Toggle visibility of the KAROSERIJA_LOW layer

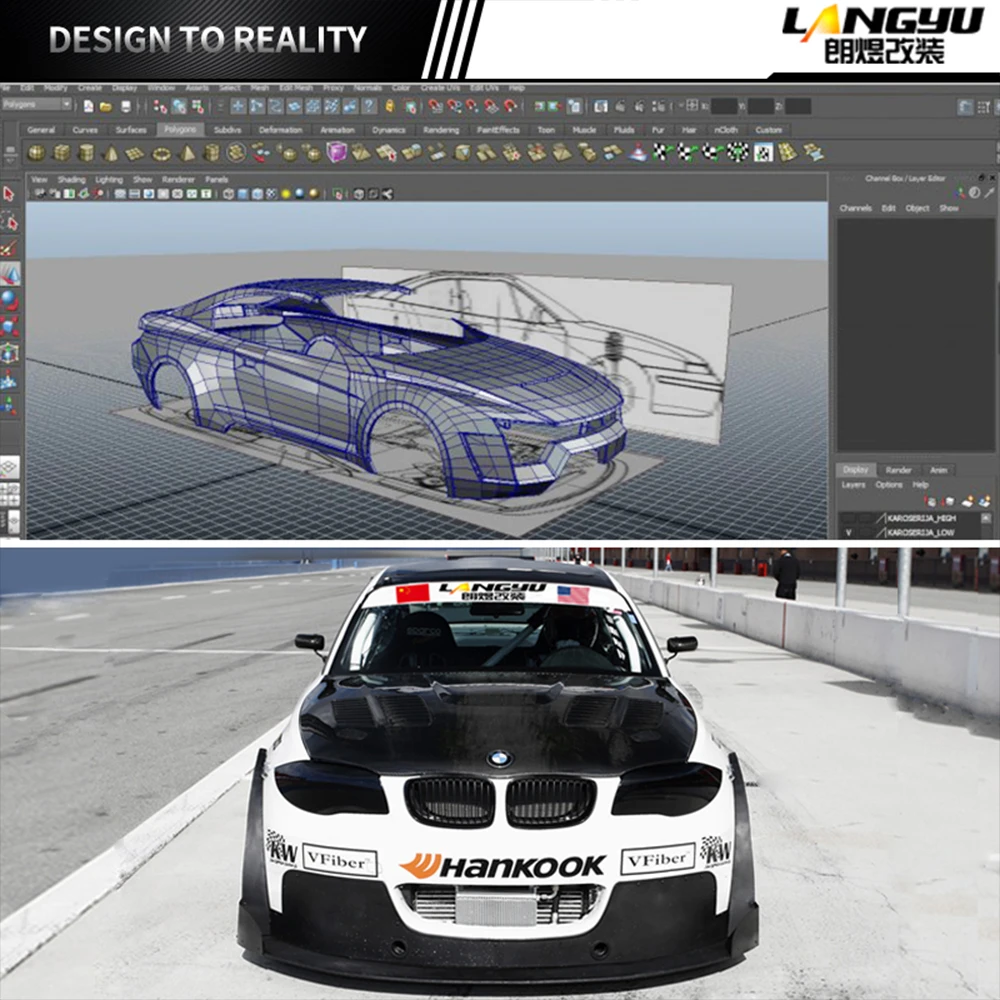point(848,531)
